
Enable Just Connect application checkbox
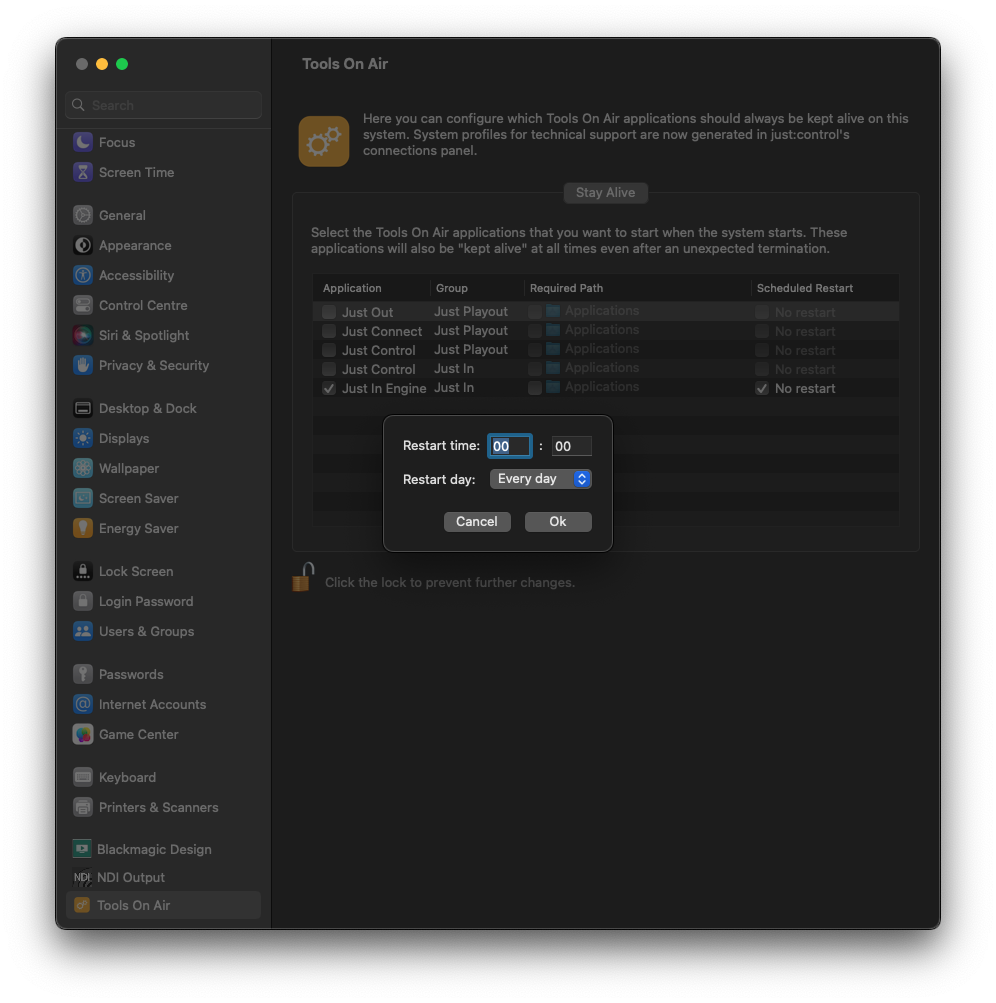coord(329,331)
